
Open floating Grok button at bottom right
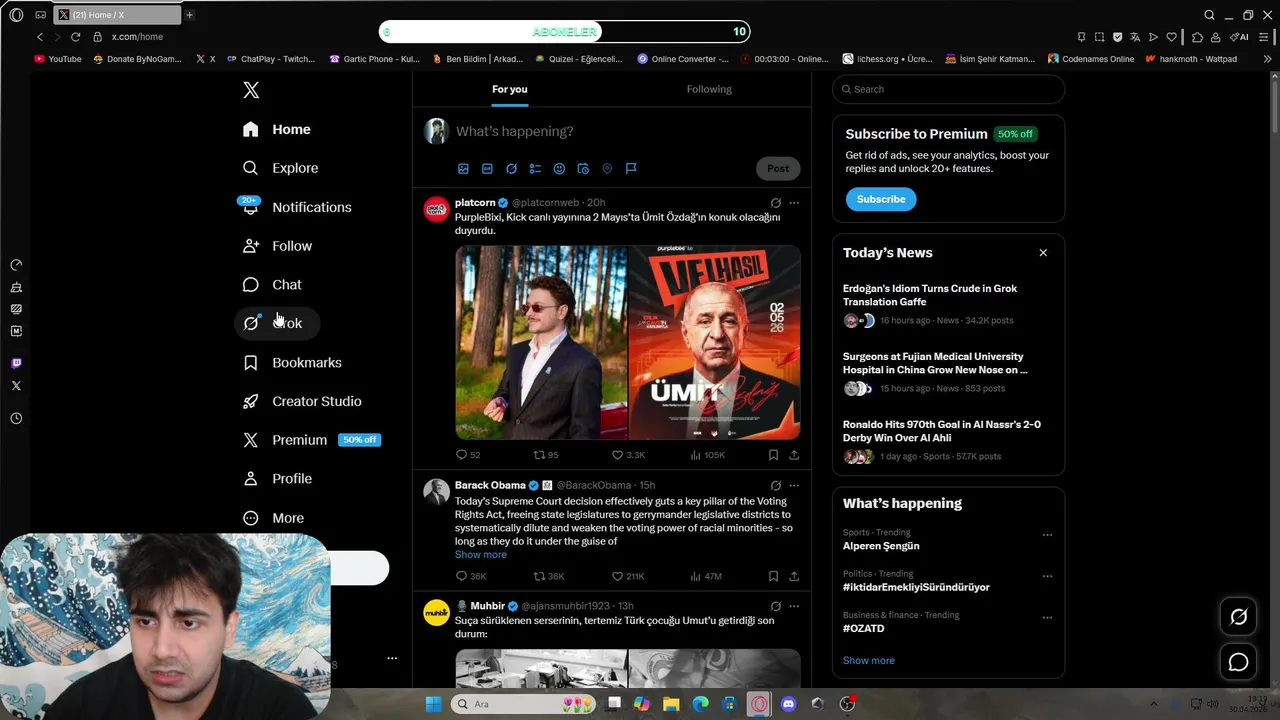coord(1238,617)
